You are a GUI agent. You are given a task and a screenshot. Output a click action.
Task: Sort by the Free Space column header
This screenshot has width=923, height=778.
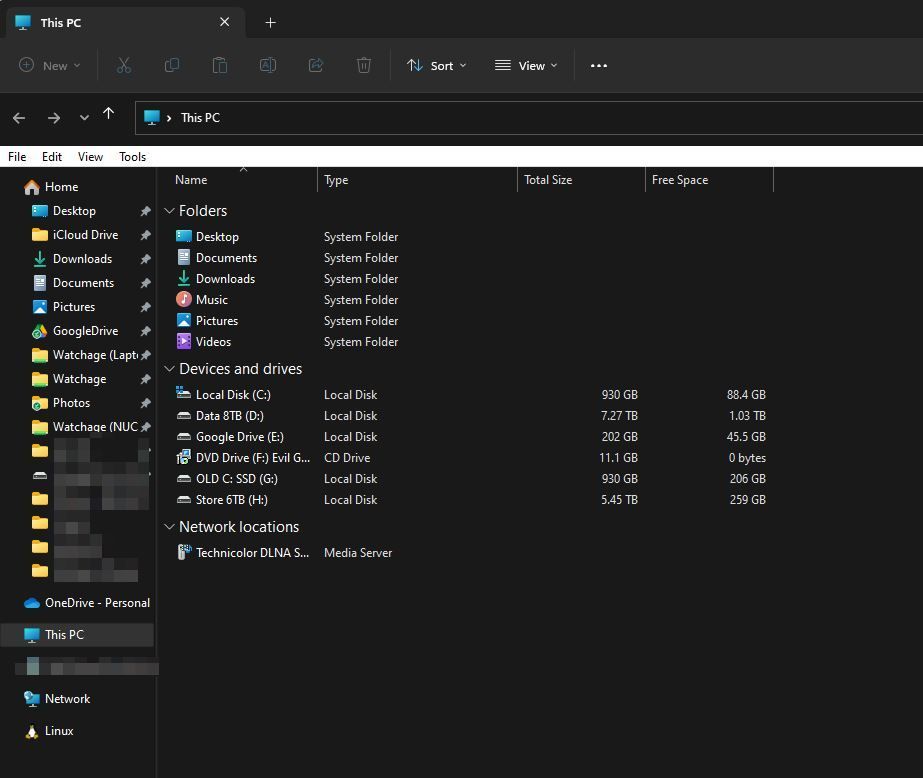coord(679,180)
